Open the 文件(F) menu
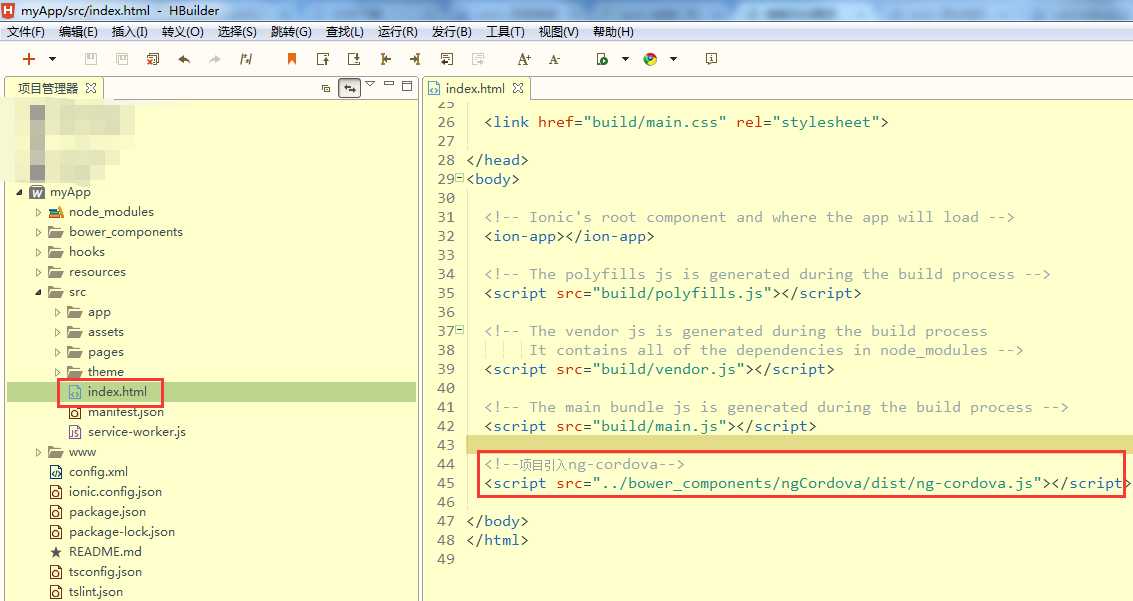The height and width of the screenshot is (601, 1133). 25,32
